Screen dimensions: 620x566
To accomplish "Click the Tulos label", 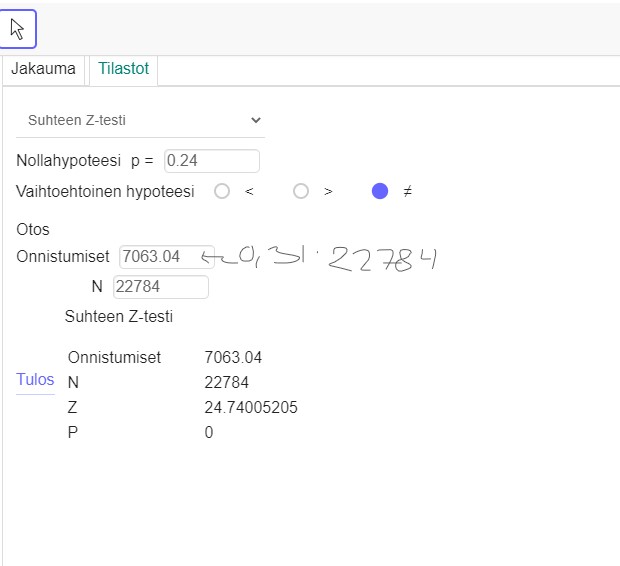I will 35,380.
